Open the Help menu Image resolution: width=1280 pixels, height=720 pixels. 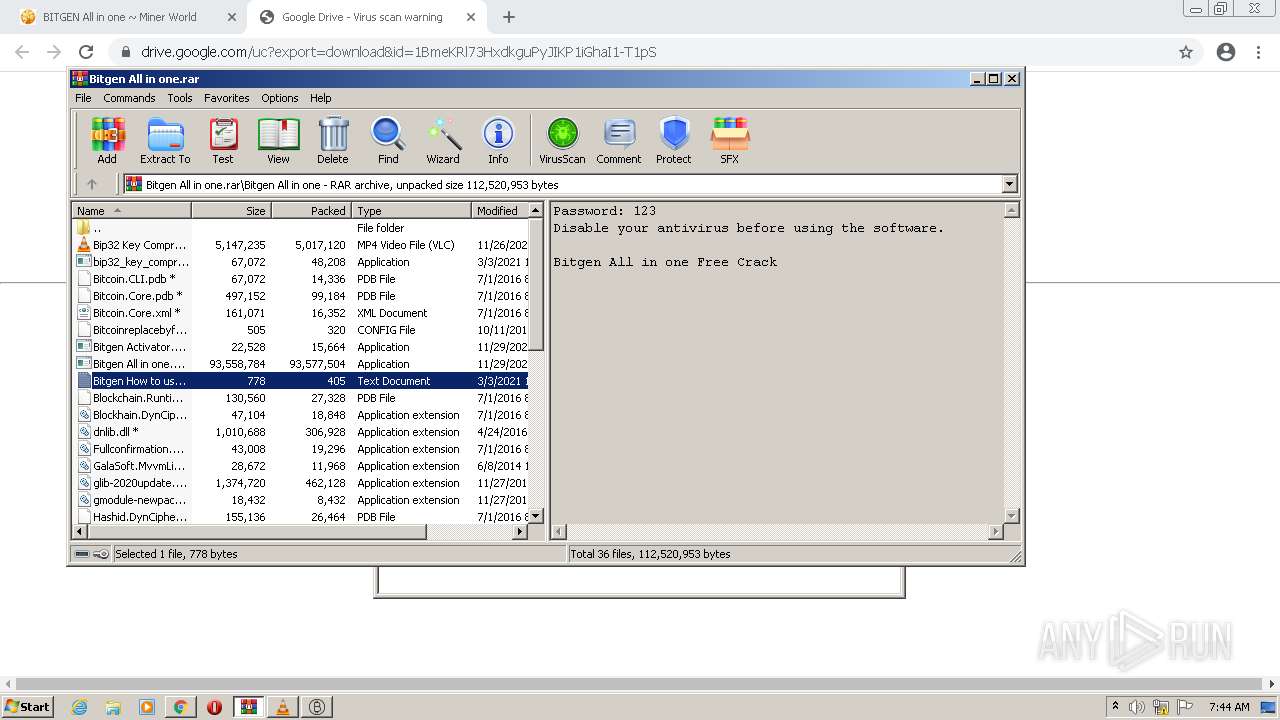pos(320,98)
